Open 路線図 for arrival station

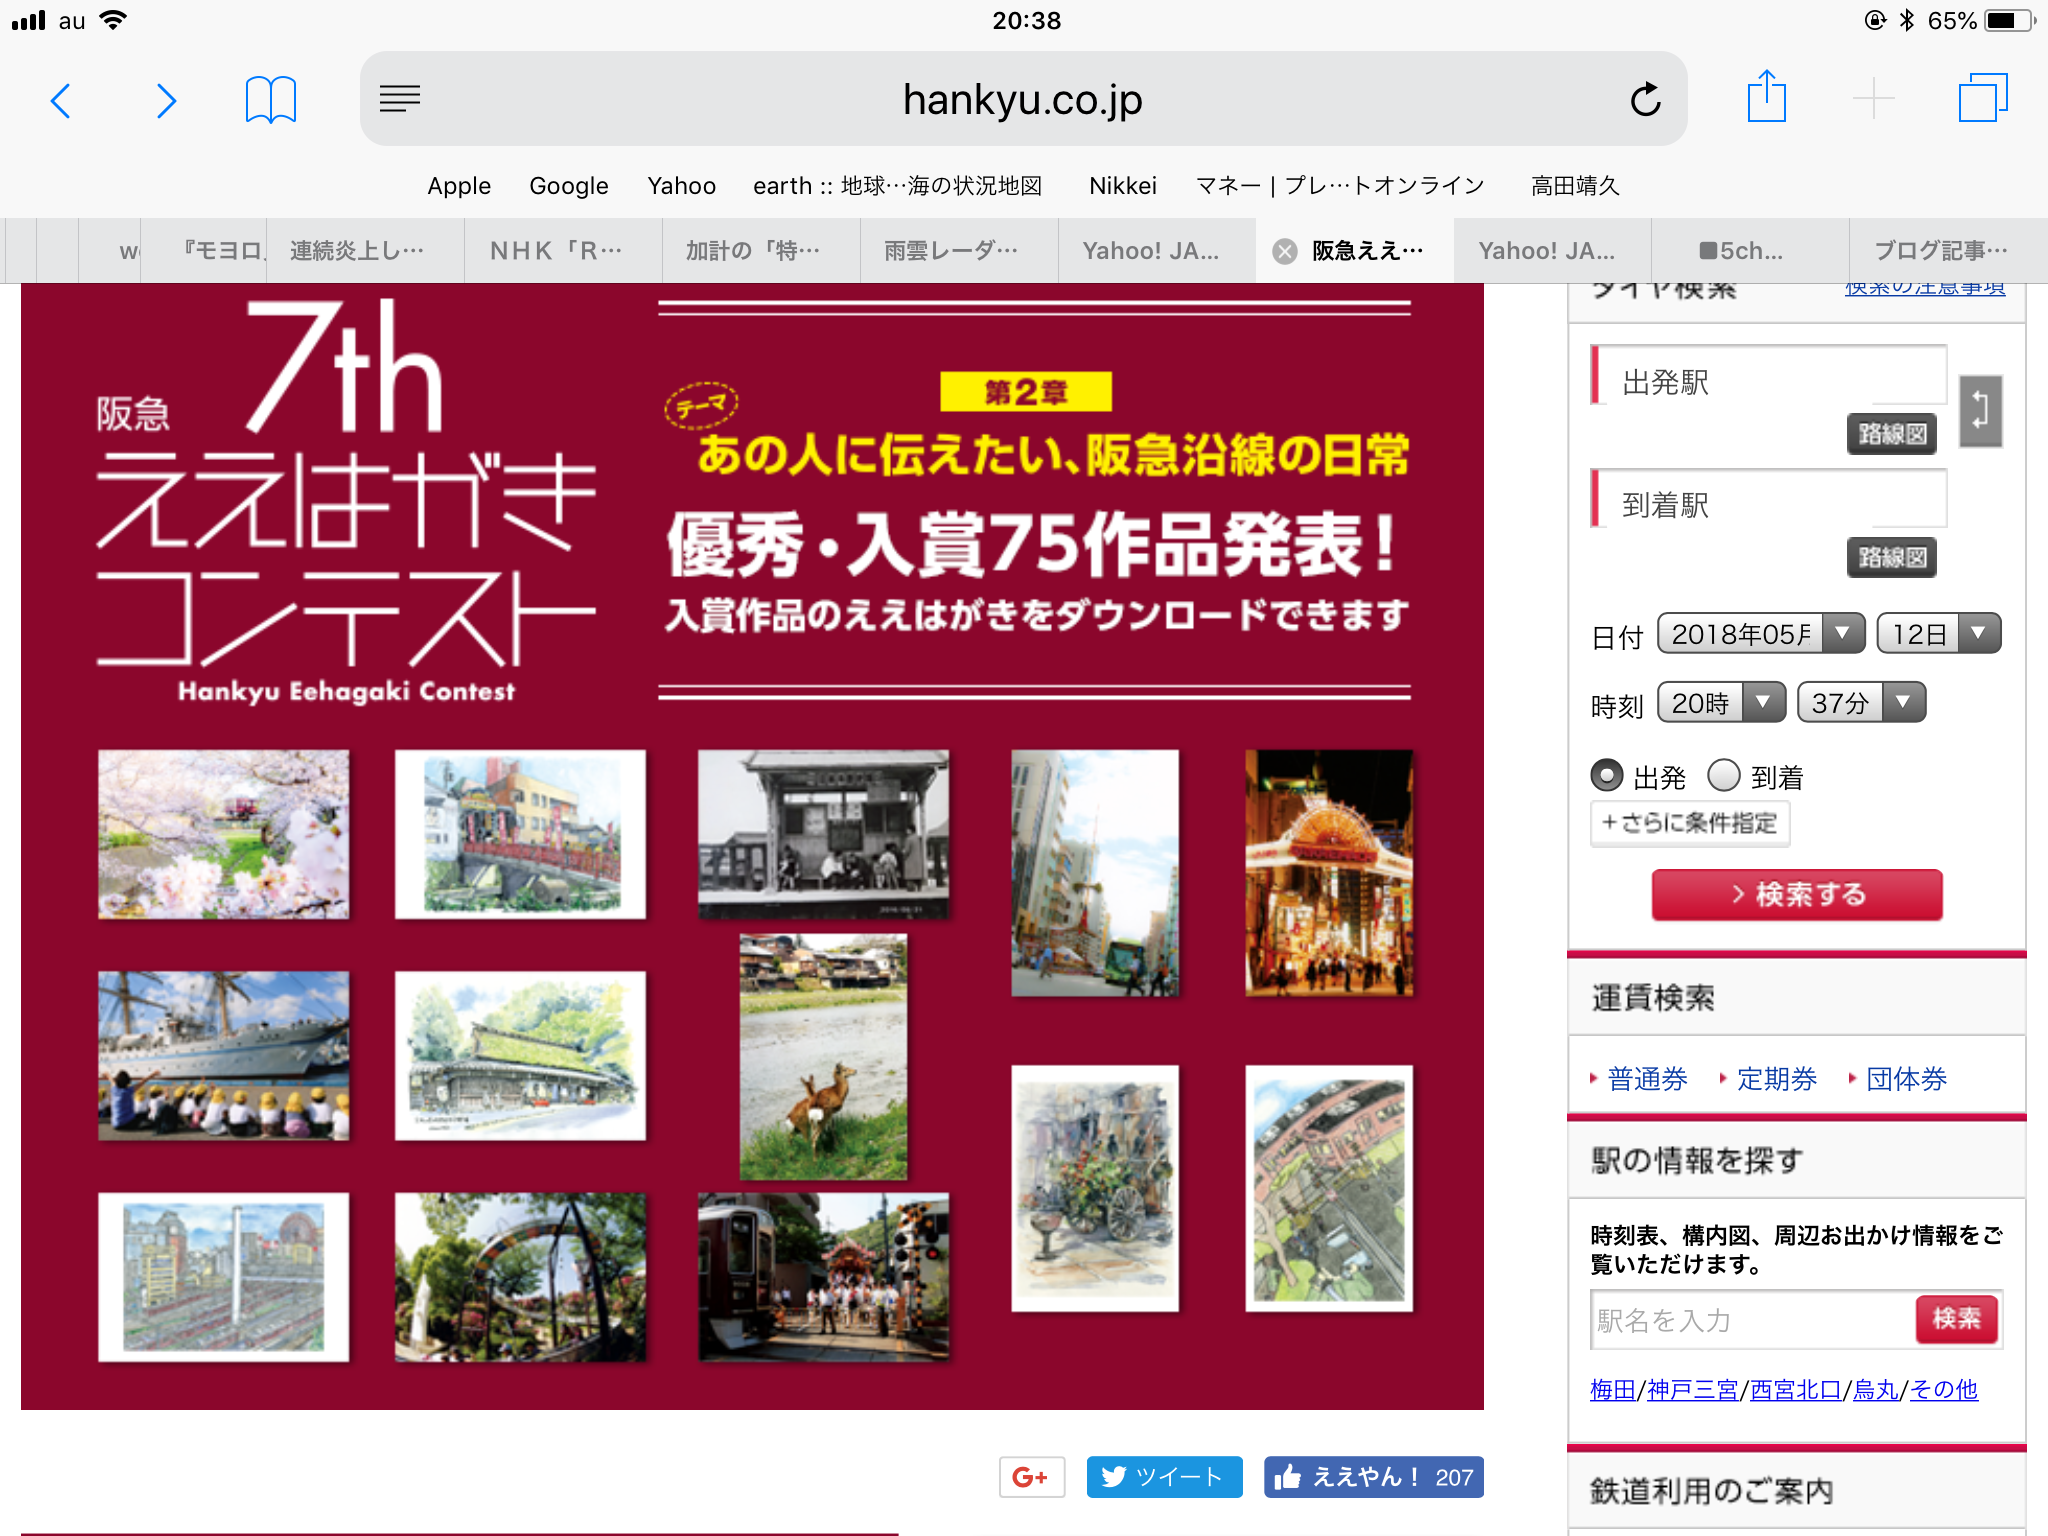coord(1891,557)
